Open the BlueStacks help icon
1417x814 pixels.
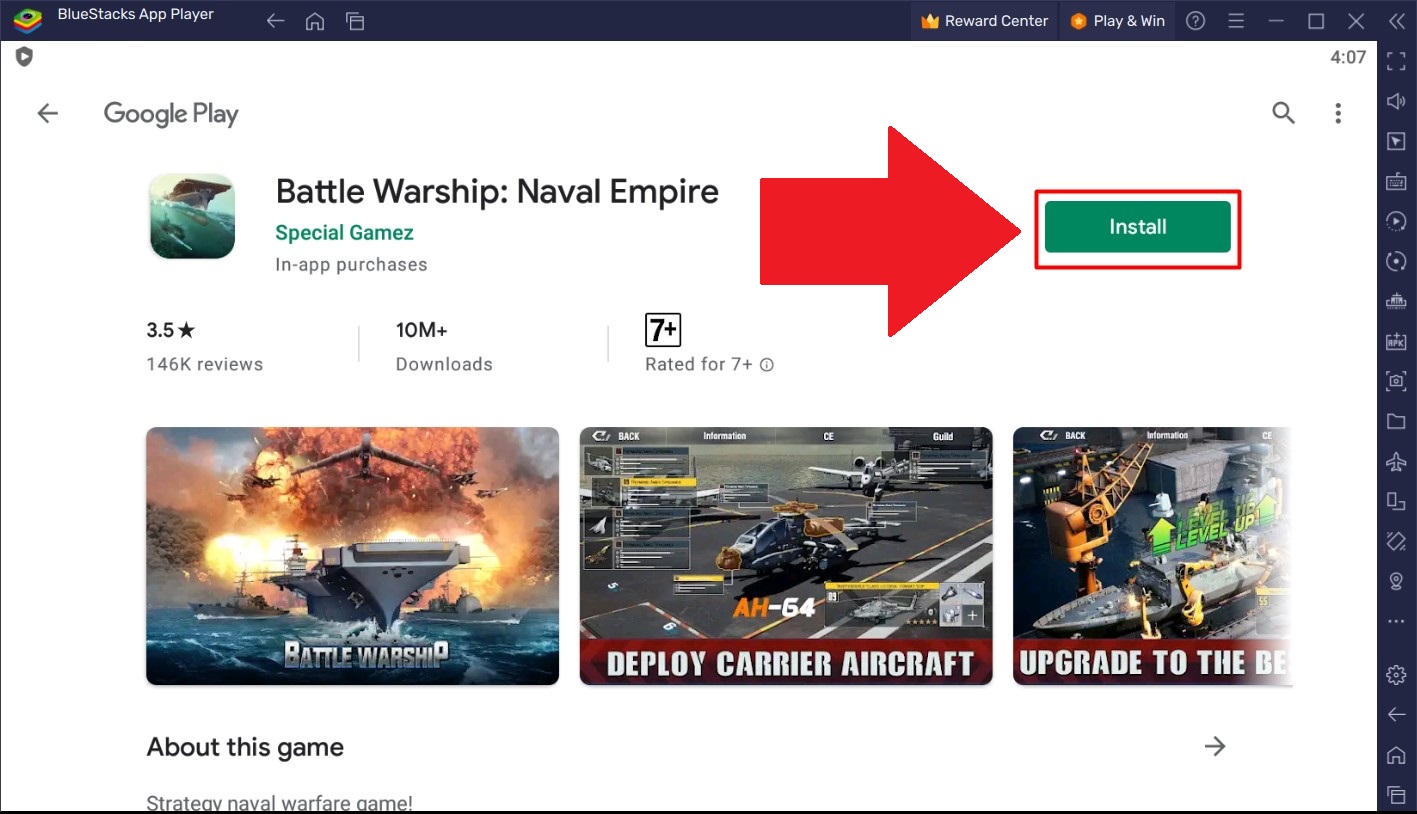click(1195, 21)
